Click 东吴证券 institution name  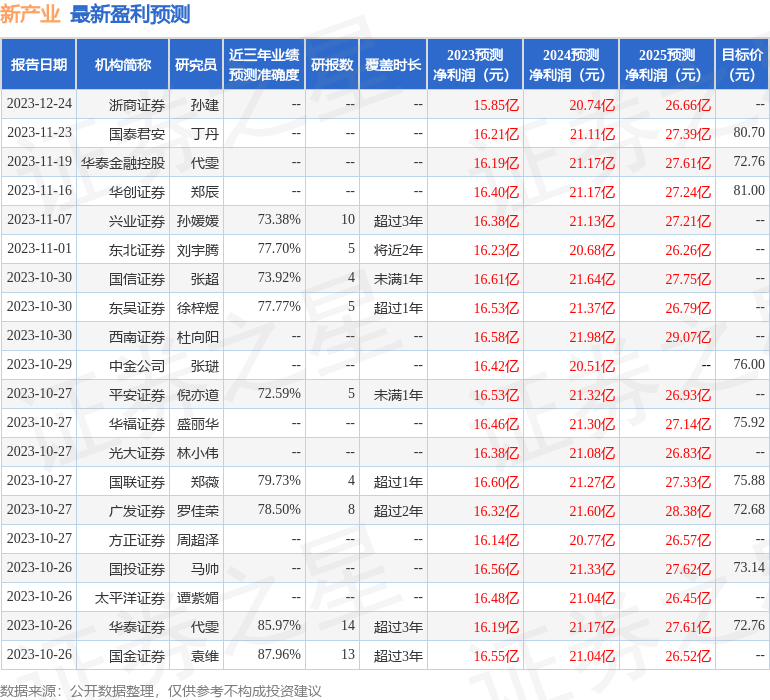[137, 308]
